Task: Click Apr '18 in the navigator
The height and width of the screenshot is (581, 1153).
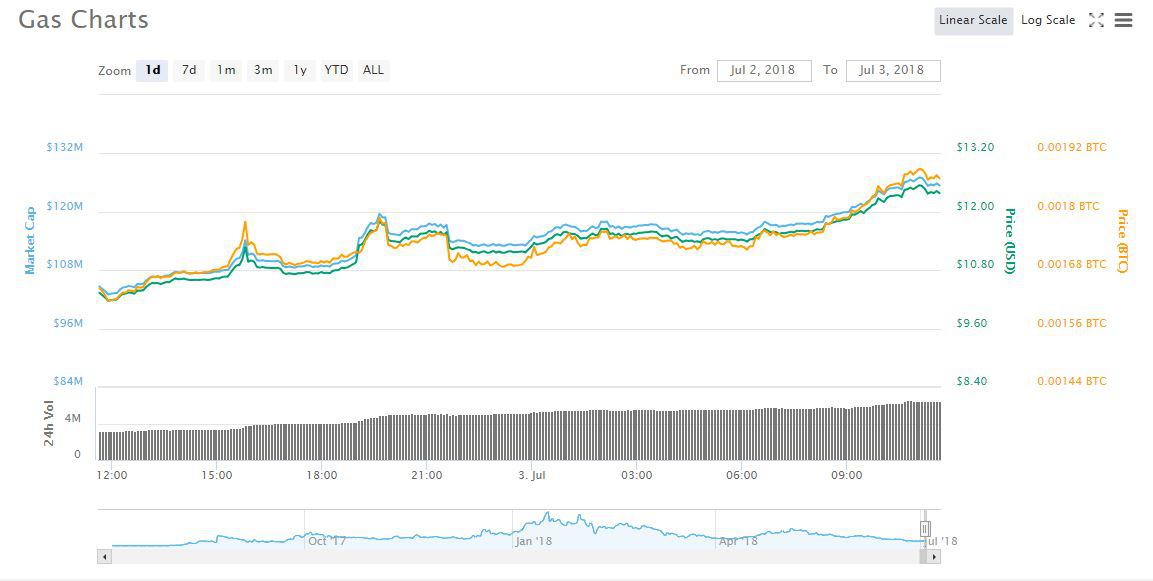Action: (738, 541)
